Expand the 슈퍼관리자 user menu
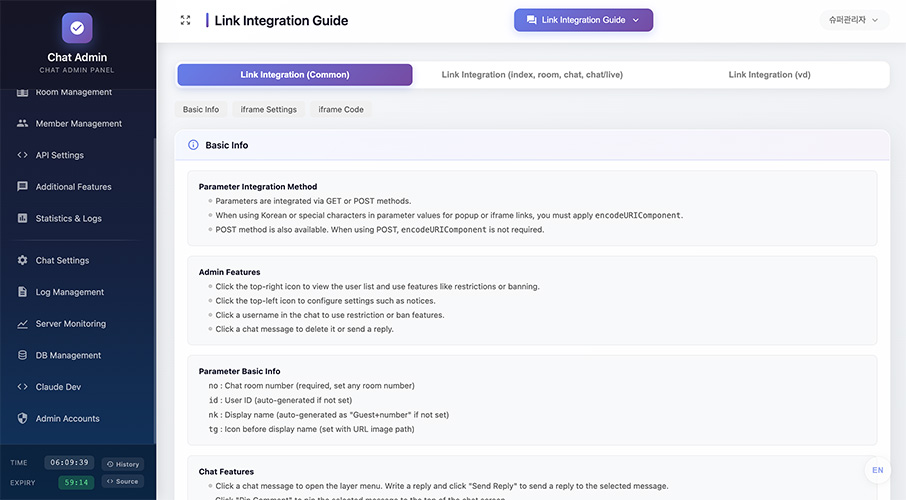906x500 pixels. pyautogui.click(x=853, y=20)
